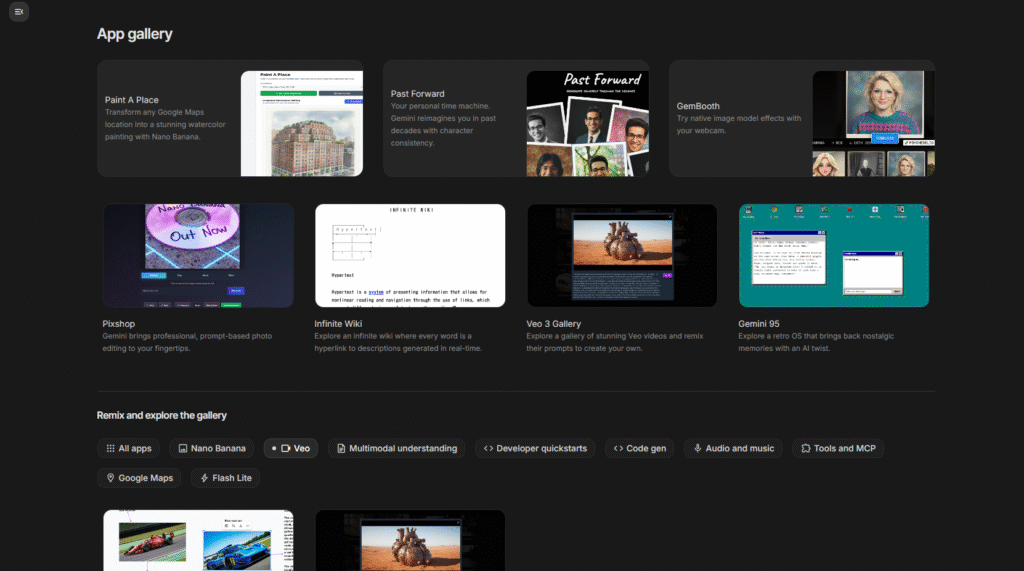This screenshot has height=571, width=1024.
Task: Click the image icon in Nano Banana chip
Action: point(182,449)
